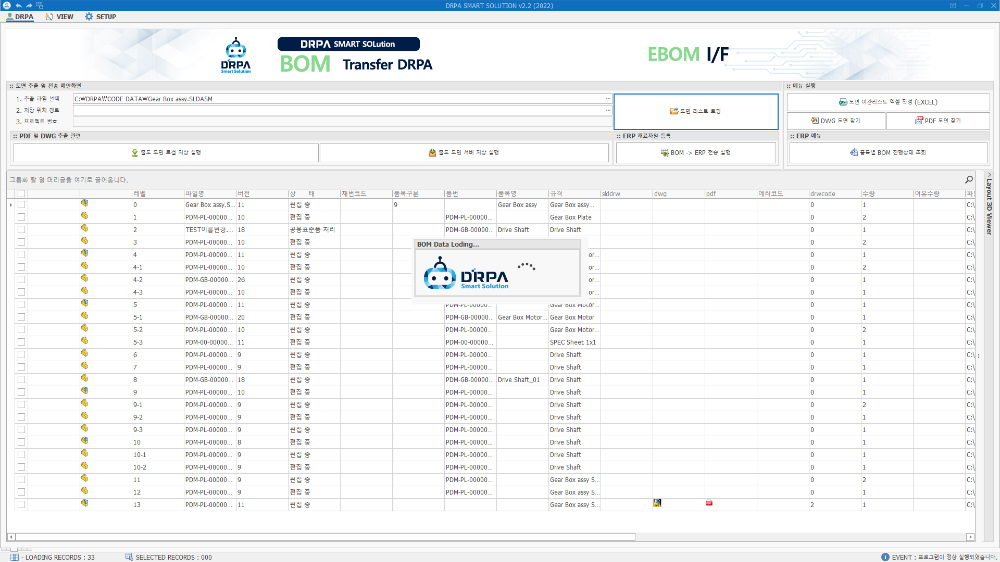Click the BOM status lookup button under ERP

888,153
